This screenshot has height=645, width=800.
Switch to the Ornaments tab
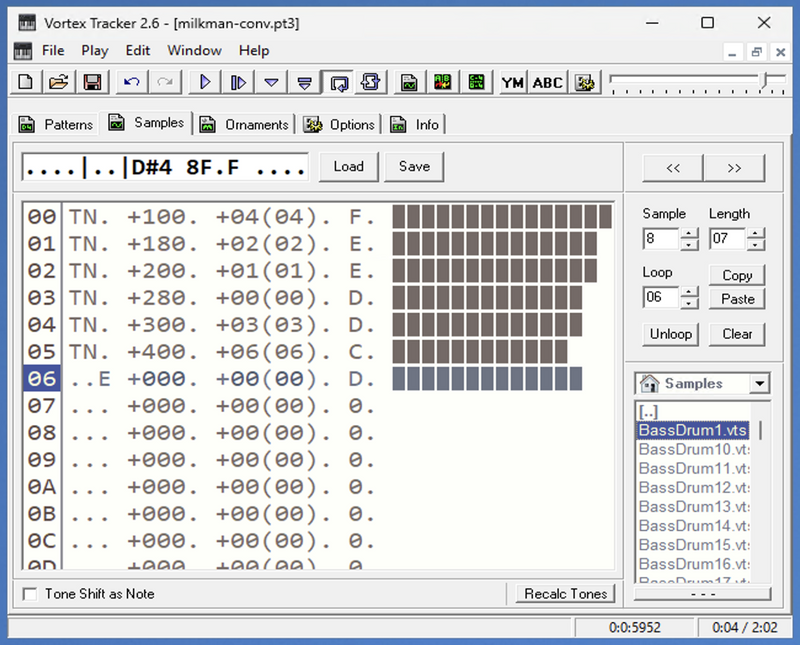pyautogui.click(x=245, y=125)
